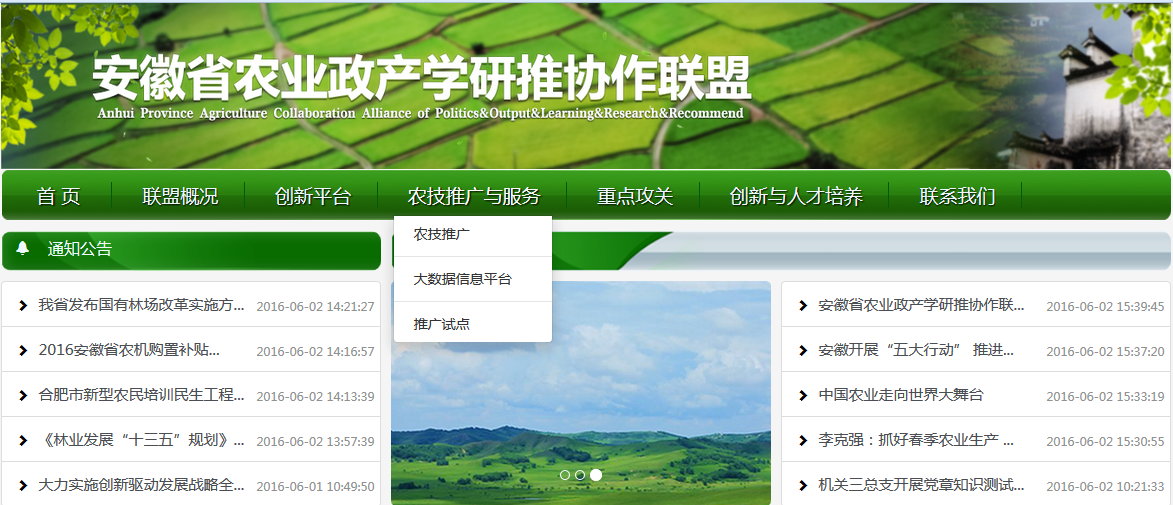
Task: Select the second carousel indicator dot
Action: click(580, 475)
